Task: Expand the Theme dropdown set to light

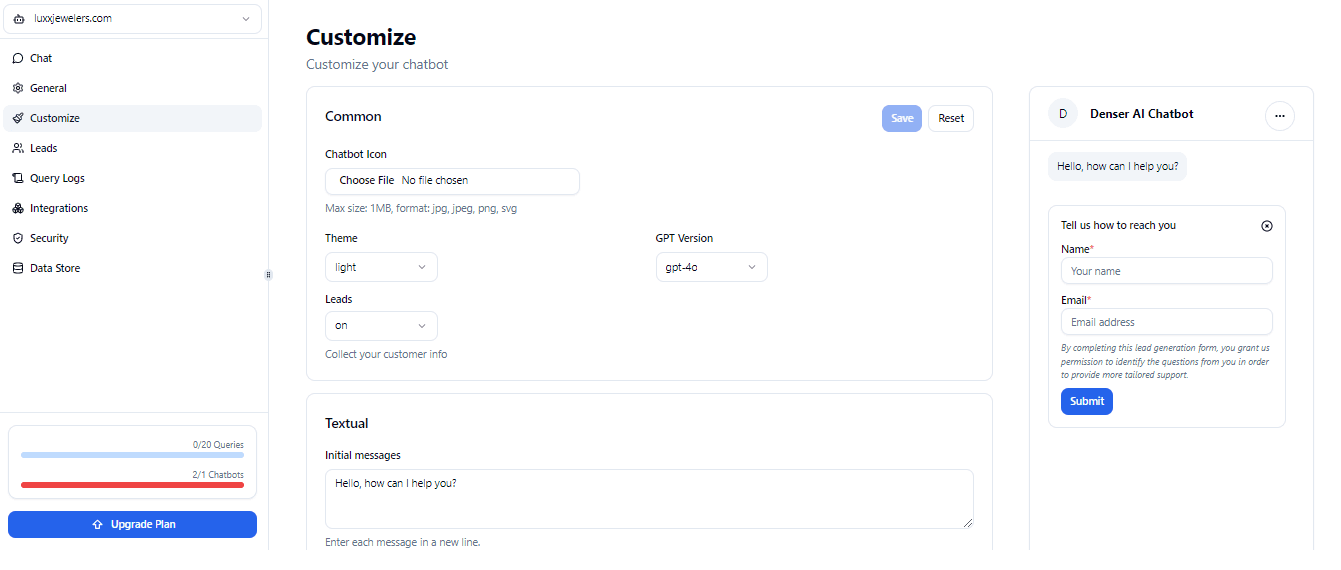Action: tap(381, 267)
